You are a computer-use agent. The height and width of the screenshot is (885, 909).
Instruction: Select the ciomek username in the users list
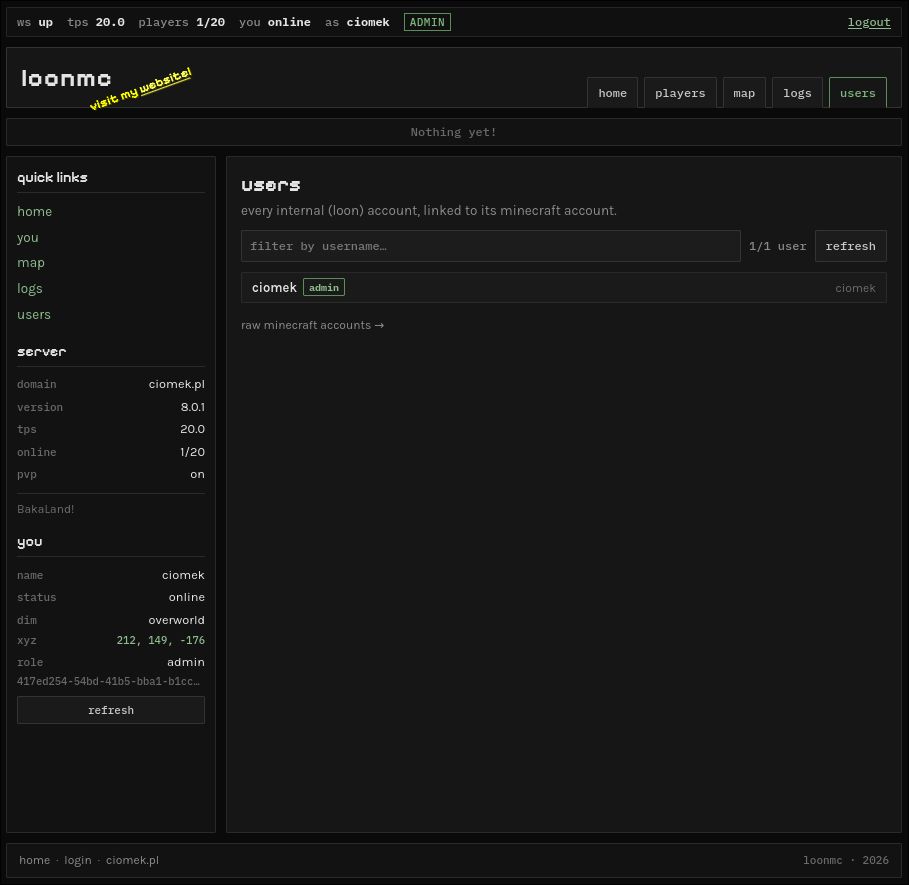pos(274,287)
